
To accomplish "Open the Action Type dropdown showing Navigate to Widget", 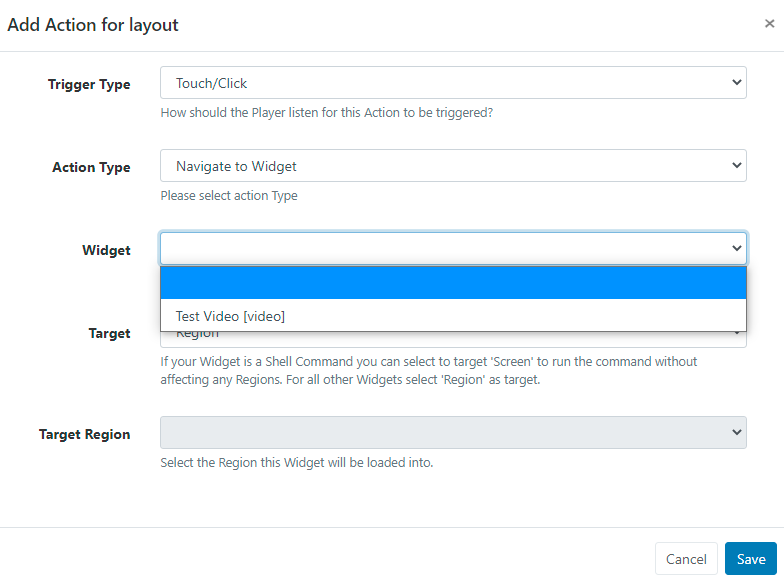I will point(453,166).
